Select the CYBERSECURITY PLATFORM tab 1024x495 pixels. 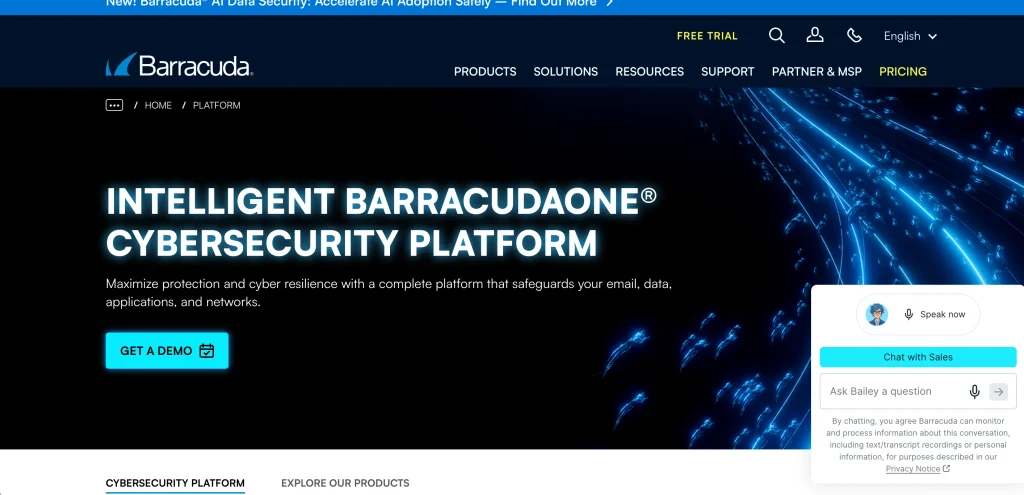coord(175,483)
